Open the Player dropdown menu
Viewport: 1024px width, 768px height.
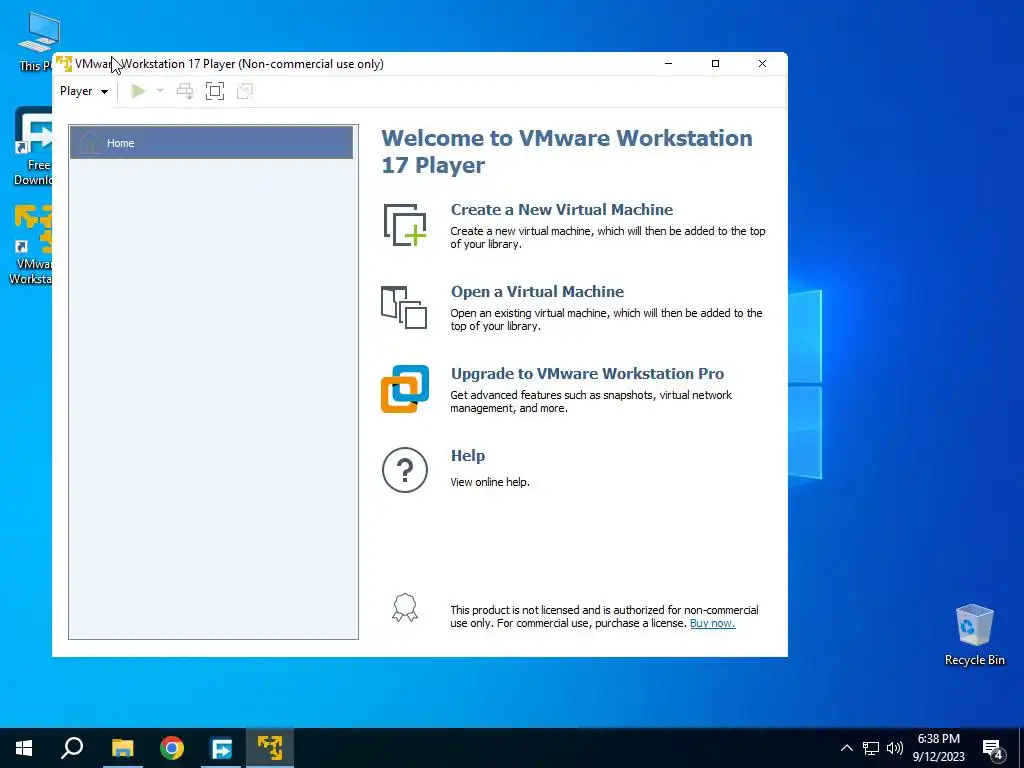coord(84,91)
